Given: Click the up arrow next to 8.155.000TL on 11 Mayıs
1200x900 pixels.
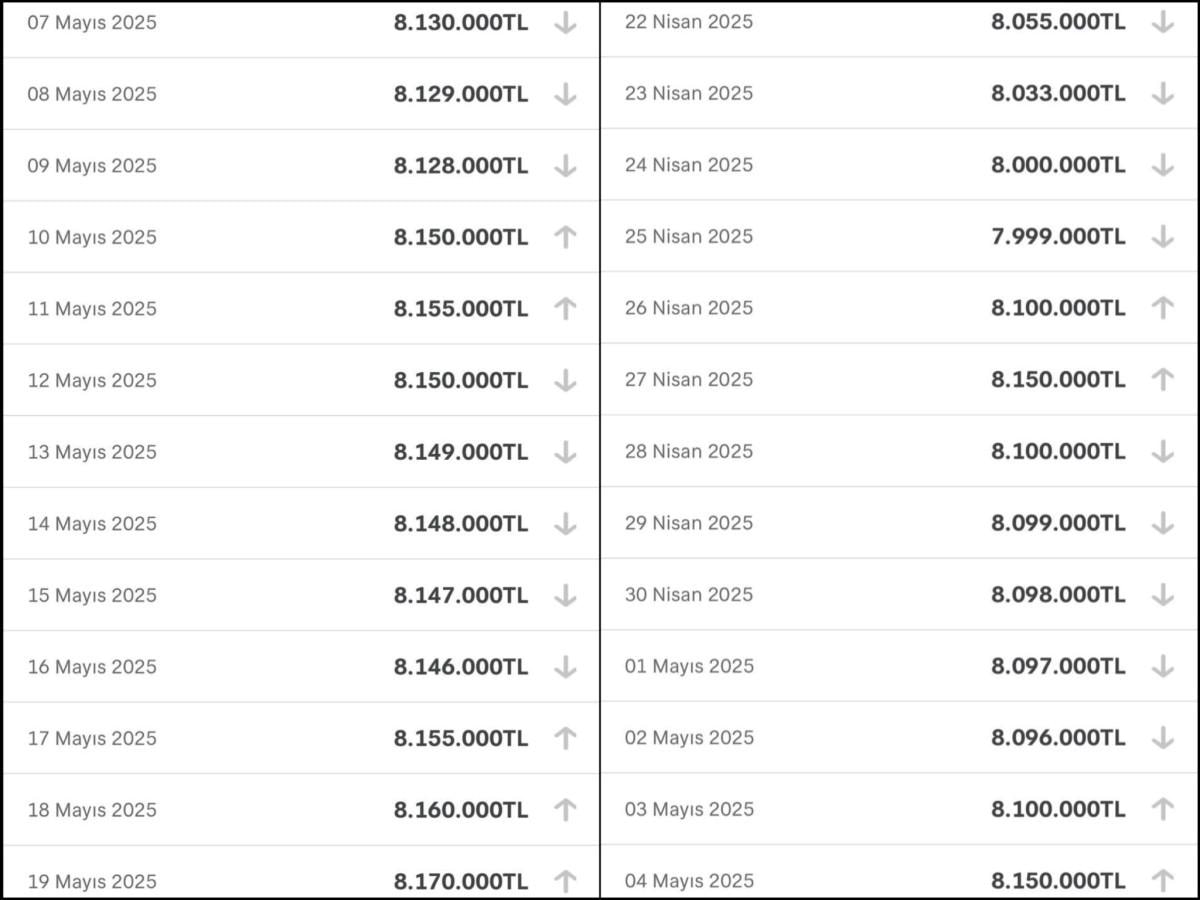Looking at the screenshot, I should [565, 309].
